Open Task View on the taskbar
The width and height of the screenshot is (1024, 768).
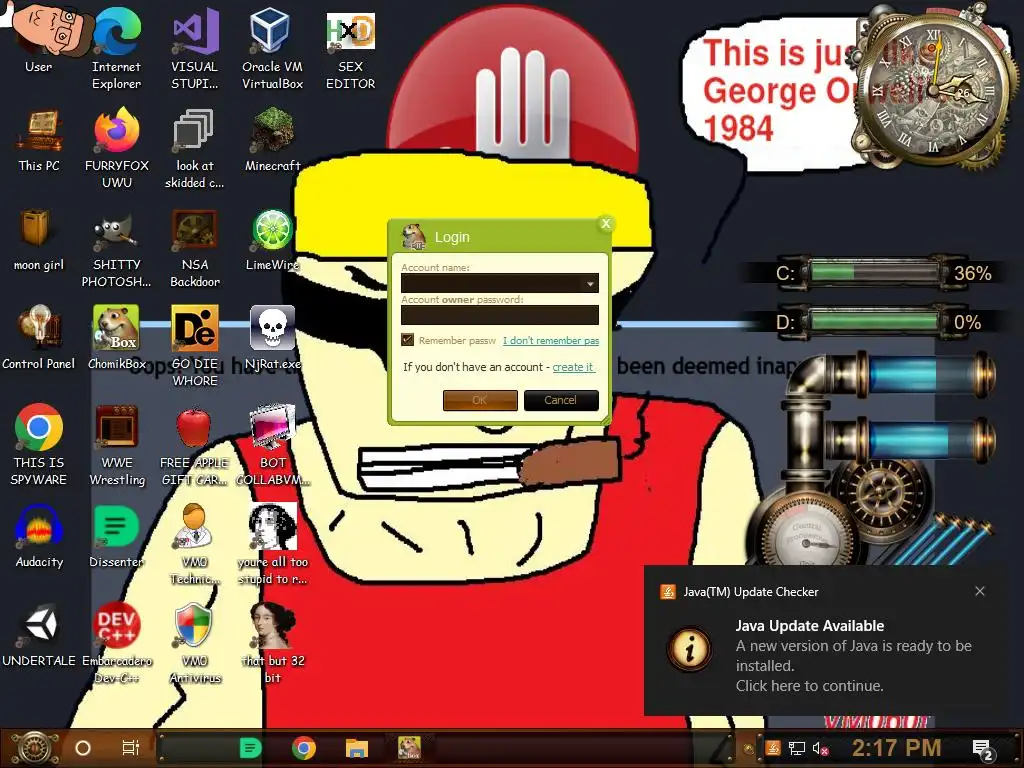tap(131, 748)
